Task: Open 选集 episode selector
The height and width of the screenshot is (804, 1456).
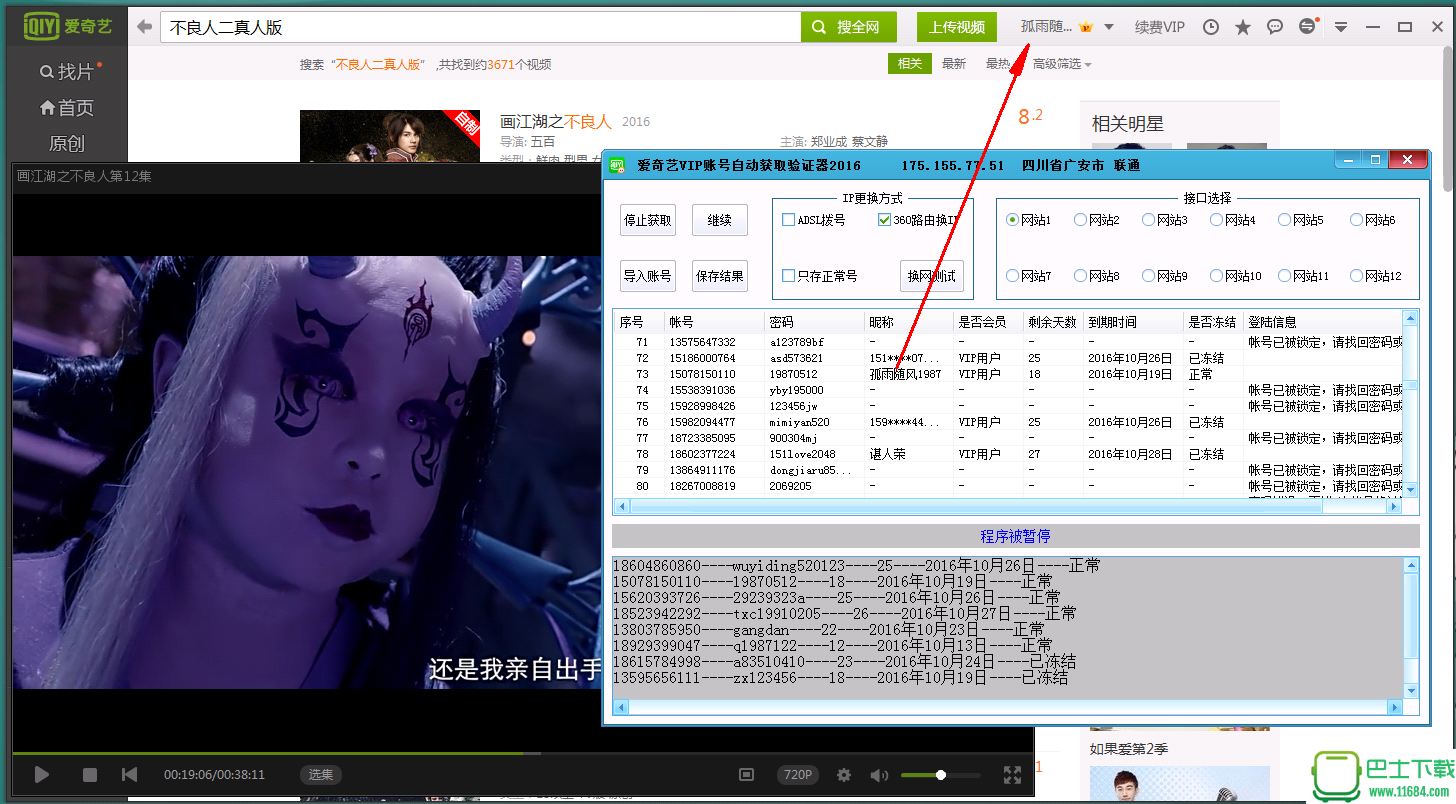Action: (x=320, y=775)
